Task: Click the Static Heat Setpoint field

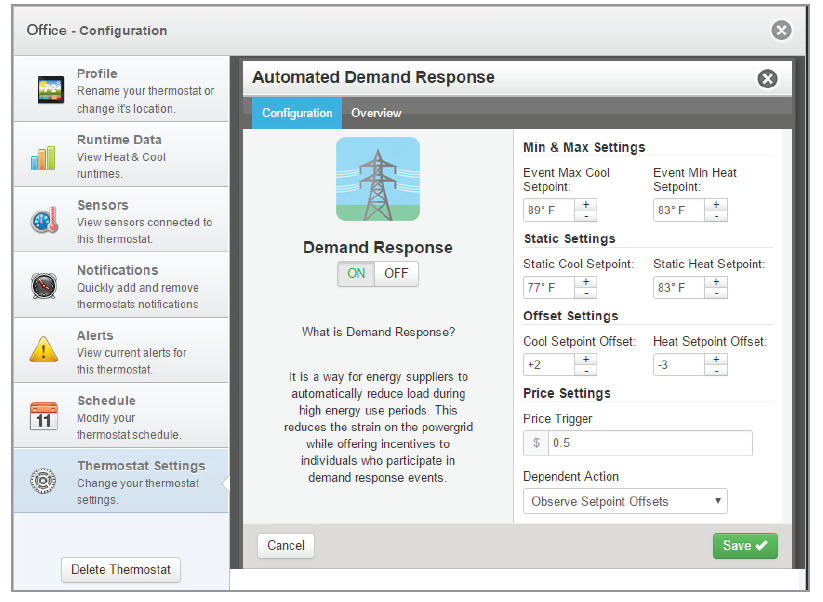Action: (679, 288)
